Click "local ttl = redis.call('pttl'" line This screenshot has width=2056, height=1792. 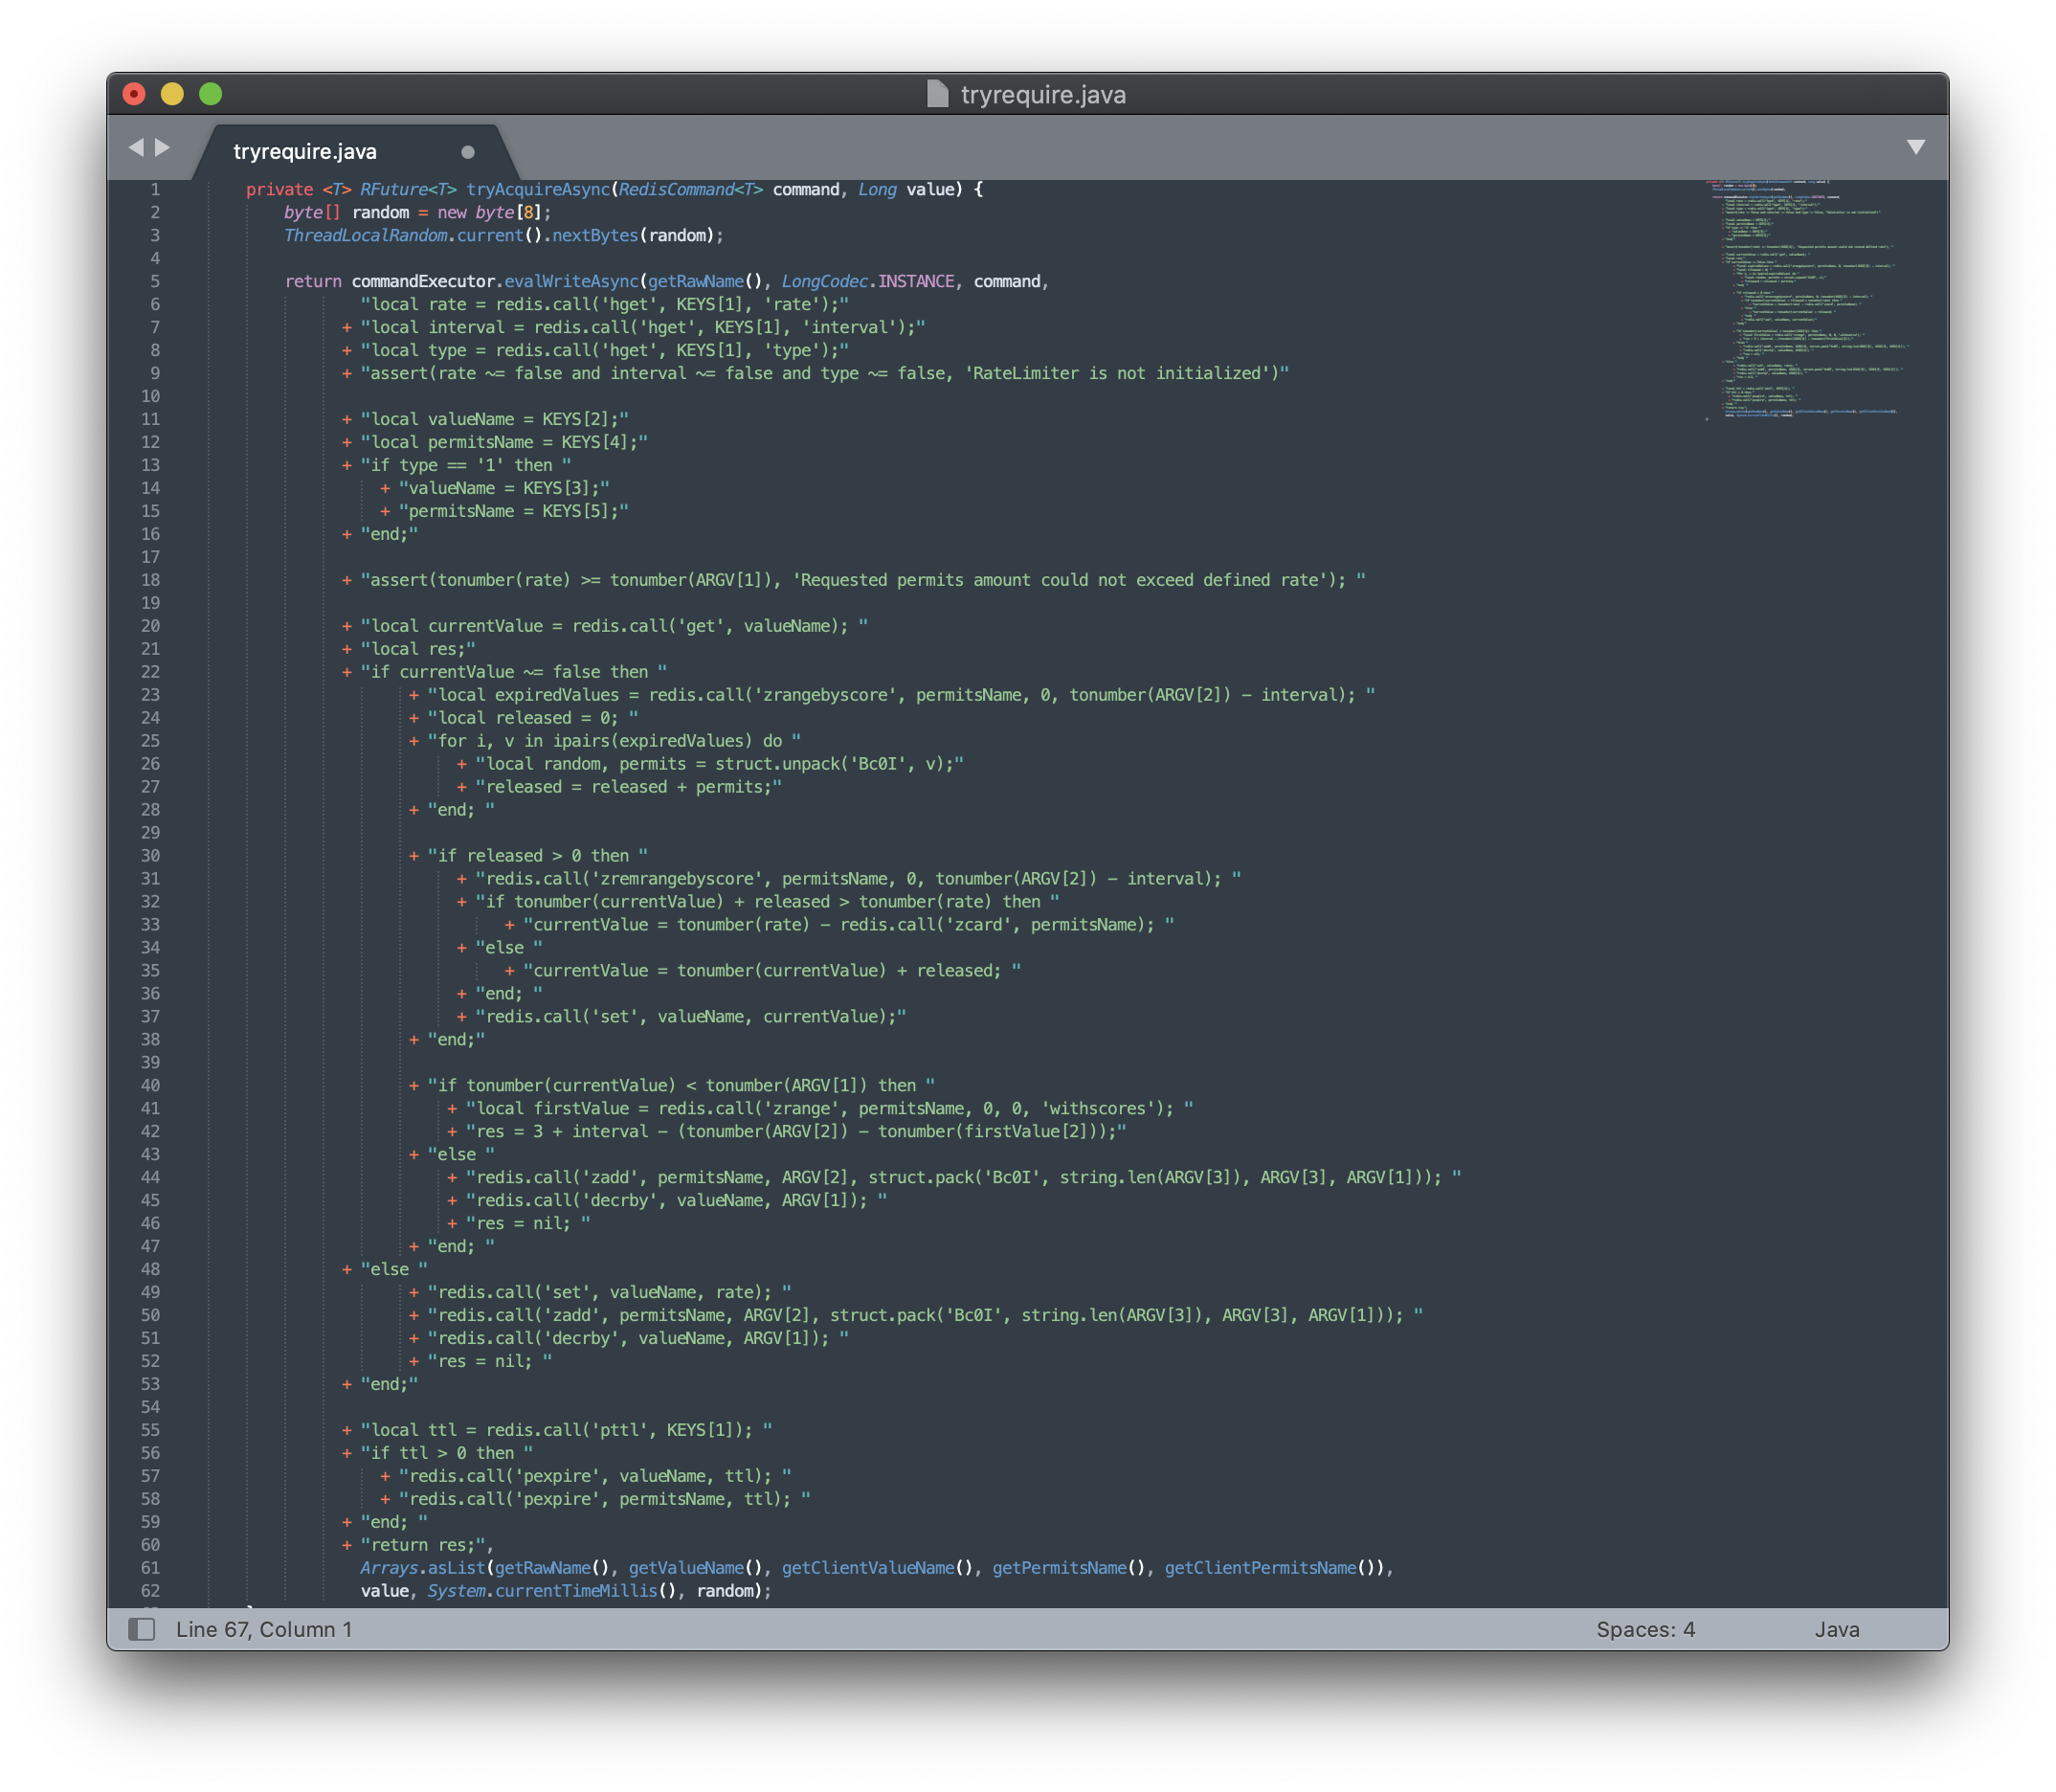566,1430
